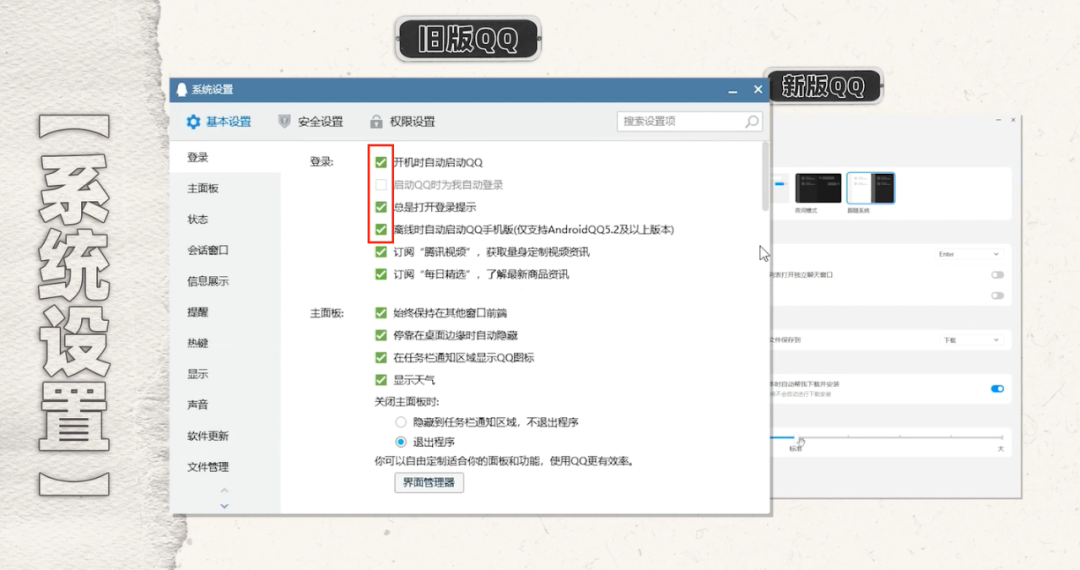Uncheck 离线时自动启动QQ手机版 option

pyautogui.click(x=381, y=229)
